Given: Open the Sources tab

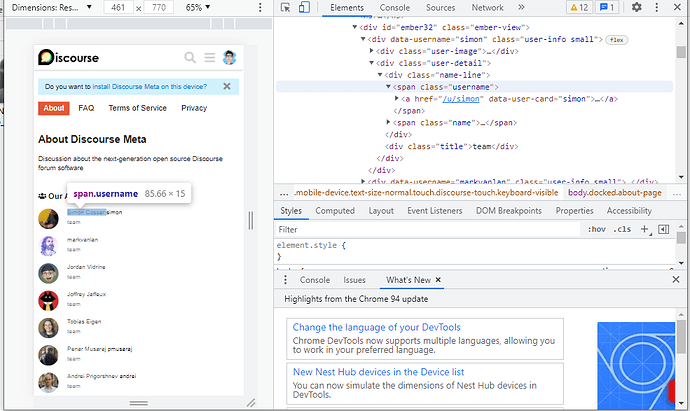Looking at the screenshot, I should coord(440,7).
